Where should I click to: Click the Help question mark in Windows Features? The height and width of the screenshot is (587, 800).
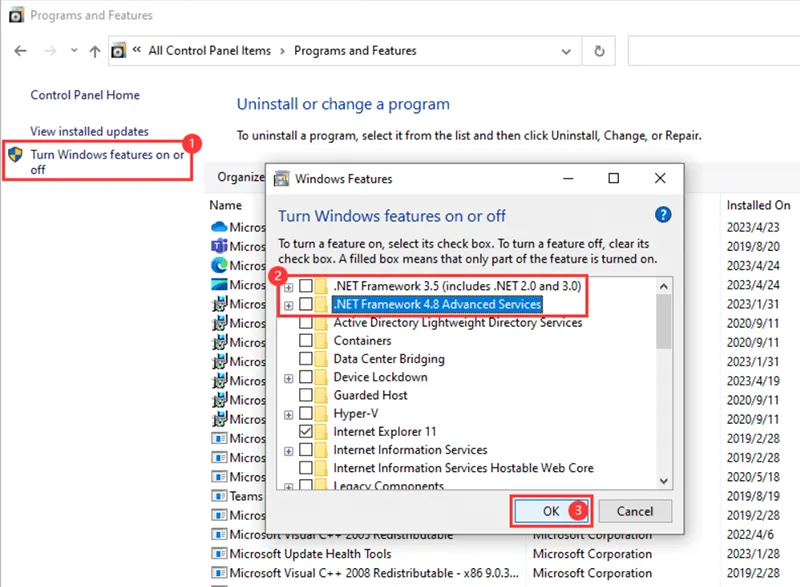[662, 215]
